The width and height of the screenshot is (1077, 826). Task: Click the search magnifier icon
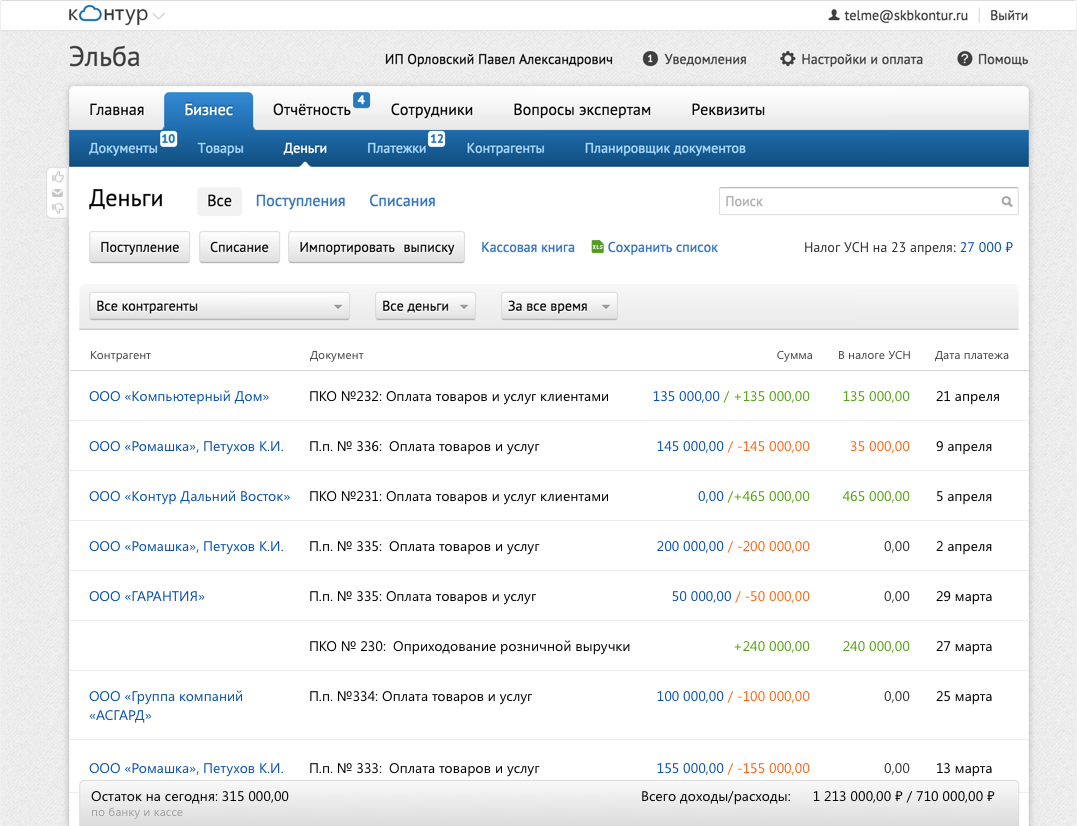click(x=1006, y=202)
